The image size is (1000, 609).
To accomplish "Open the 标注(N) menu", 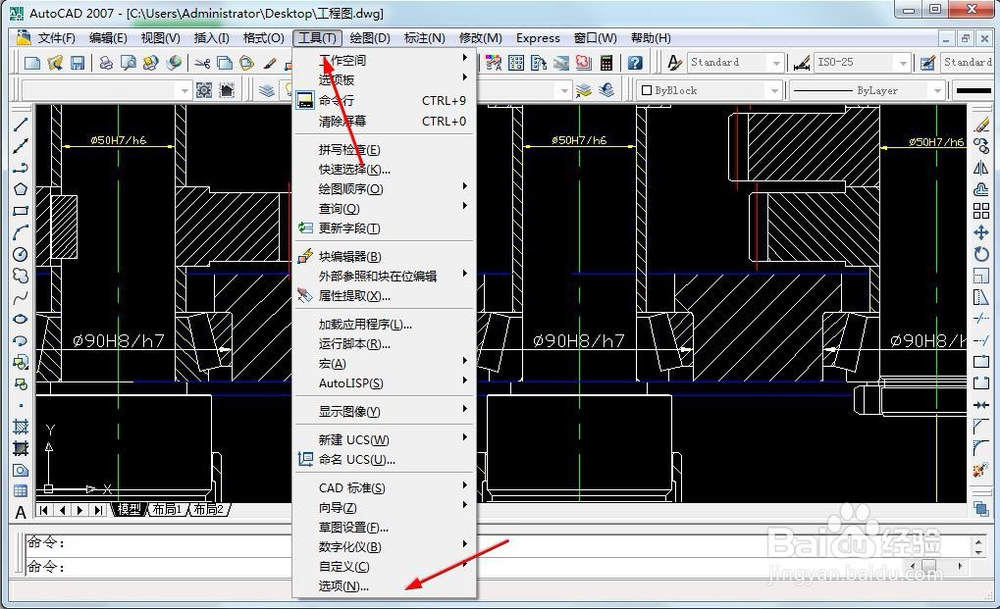I will coord(425,38).
